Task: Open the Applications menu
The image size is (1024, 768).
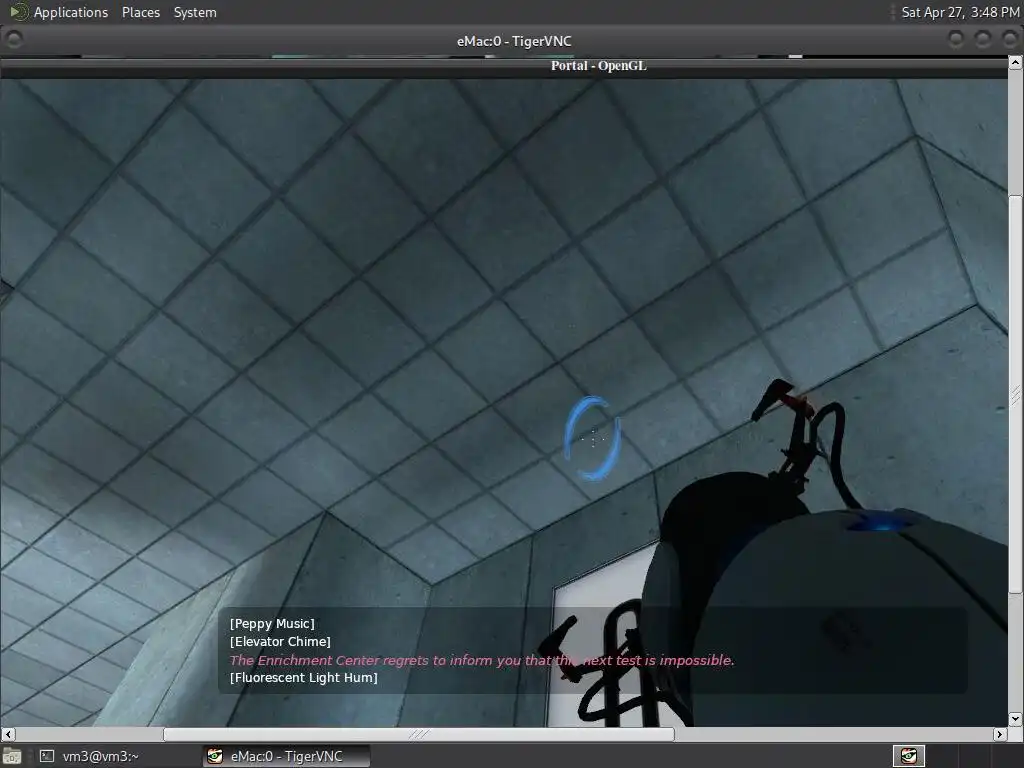Action: click(x=71, y=12)
